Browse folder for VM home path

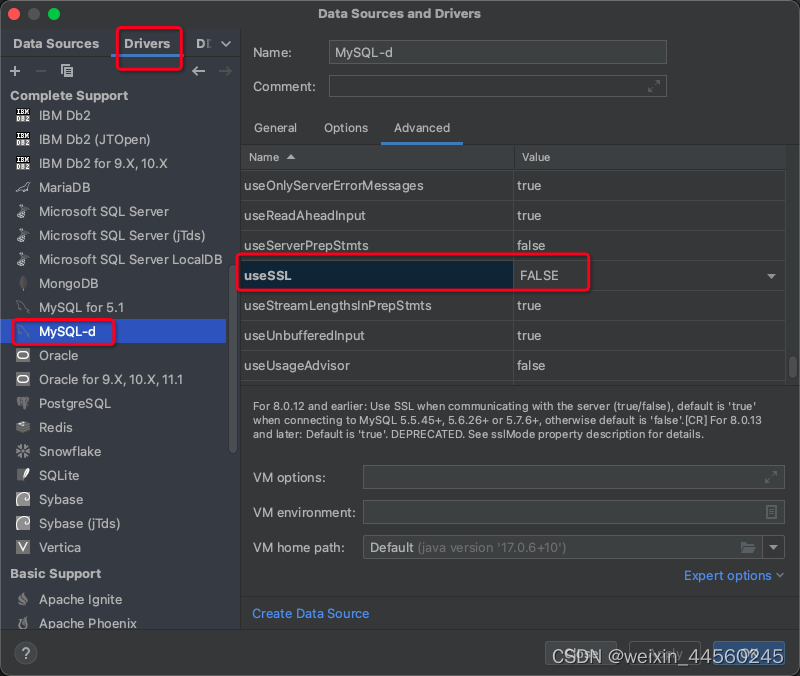[748, 547]
